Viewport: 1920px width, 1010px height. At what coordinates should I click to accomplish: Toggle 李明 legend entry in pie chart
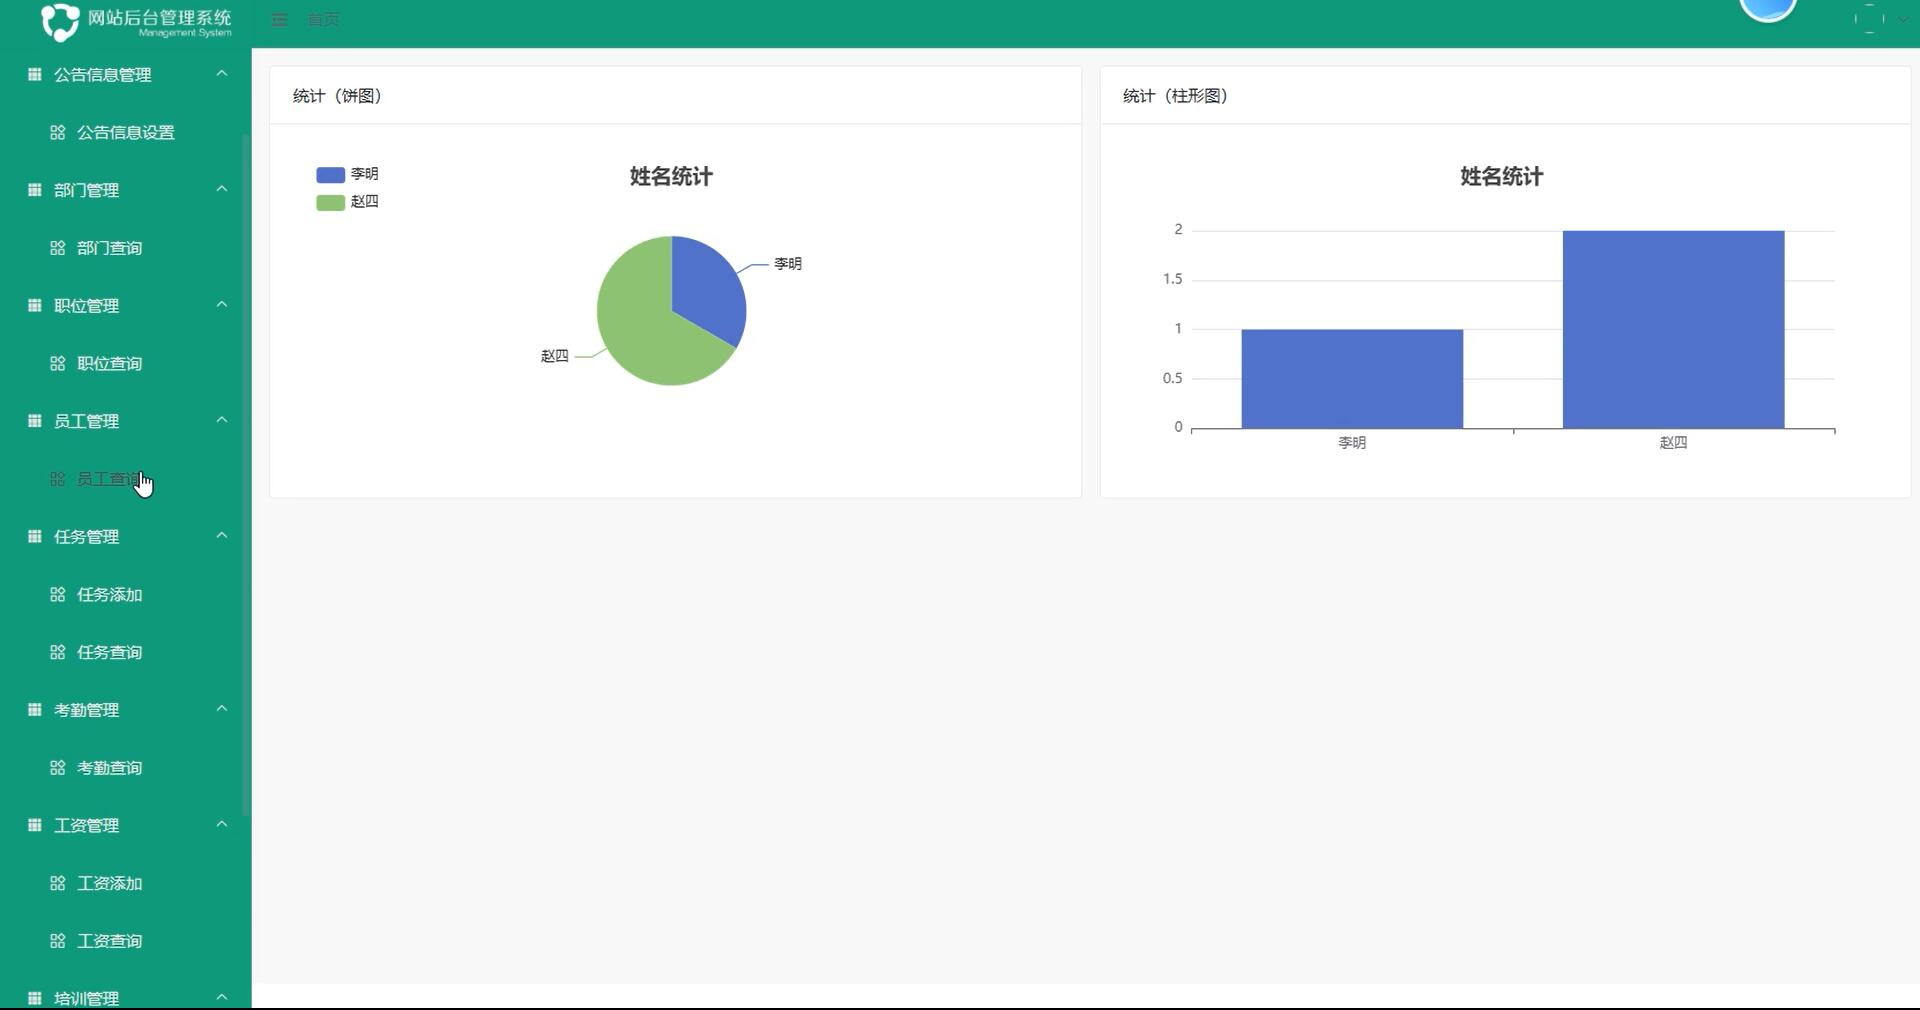347,174
